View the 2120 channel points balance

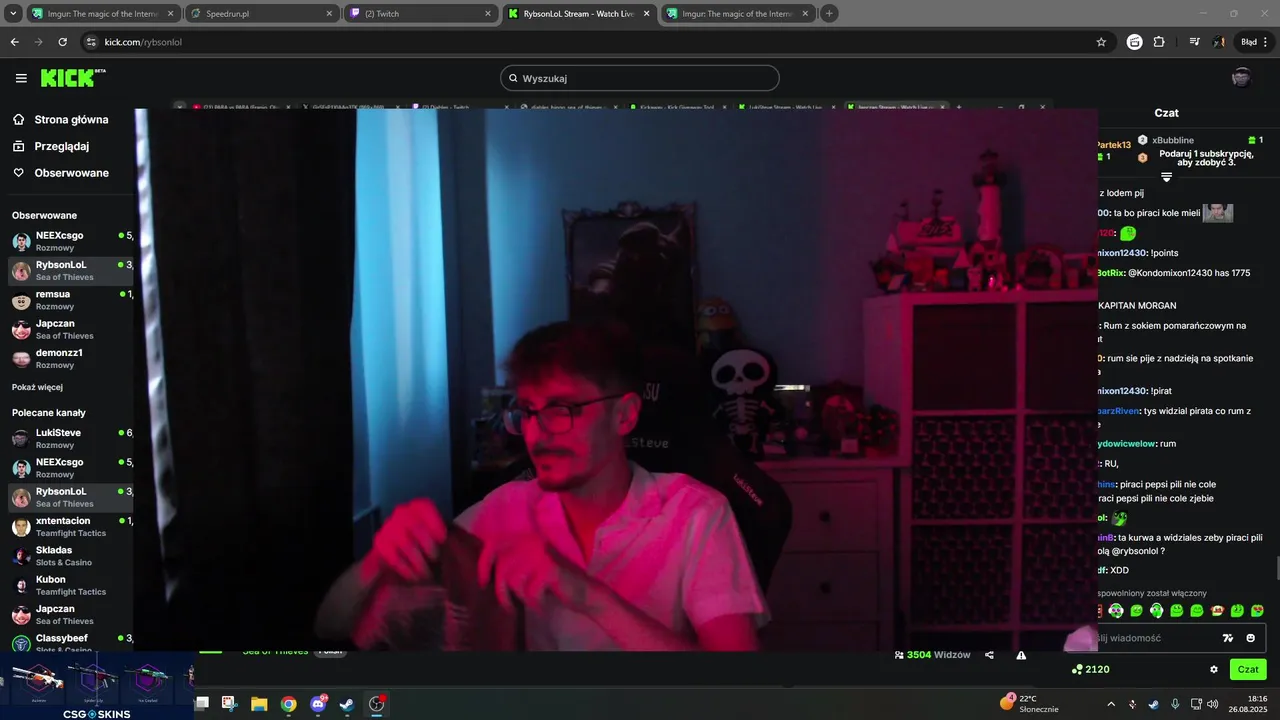coord(1090,669)
